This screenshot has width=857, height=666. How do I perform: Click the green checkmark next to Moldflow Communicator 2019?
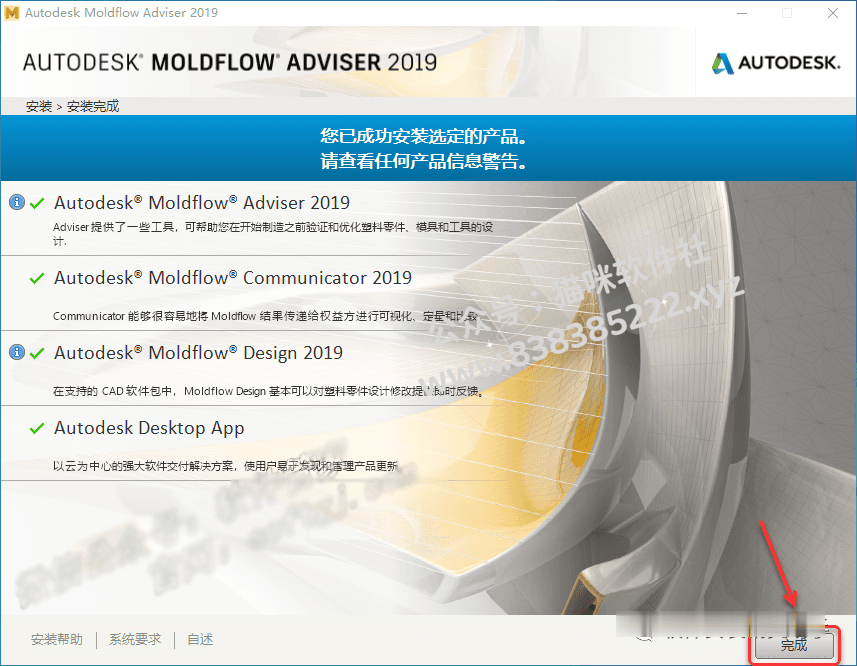[x=37, y=278]
